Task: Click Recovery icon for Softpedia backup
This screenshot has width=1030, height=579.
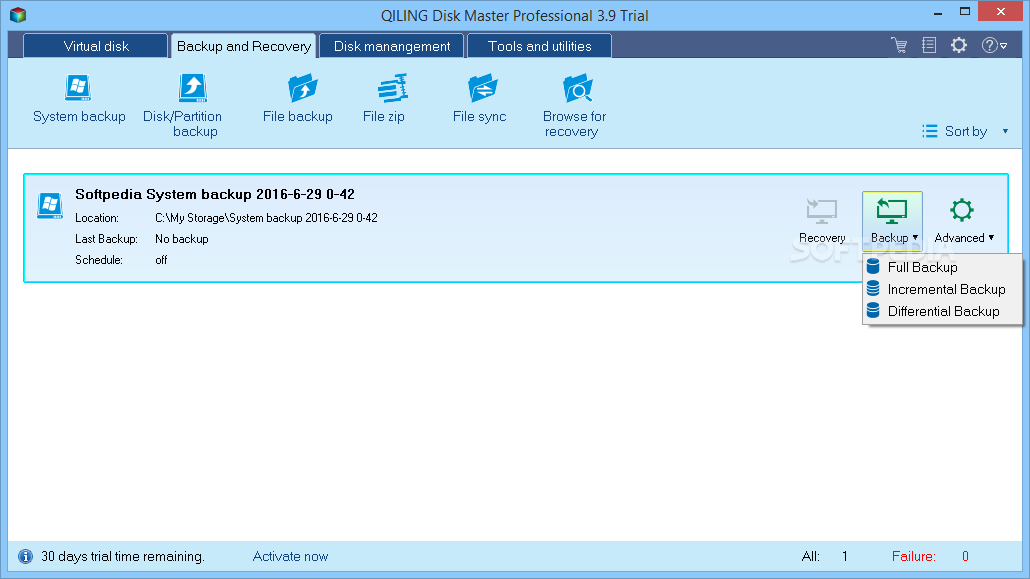Action: [822, 221]
